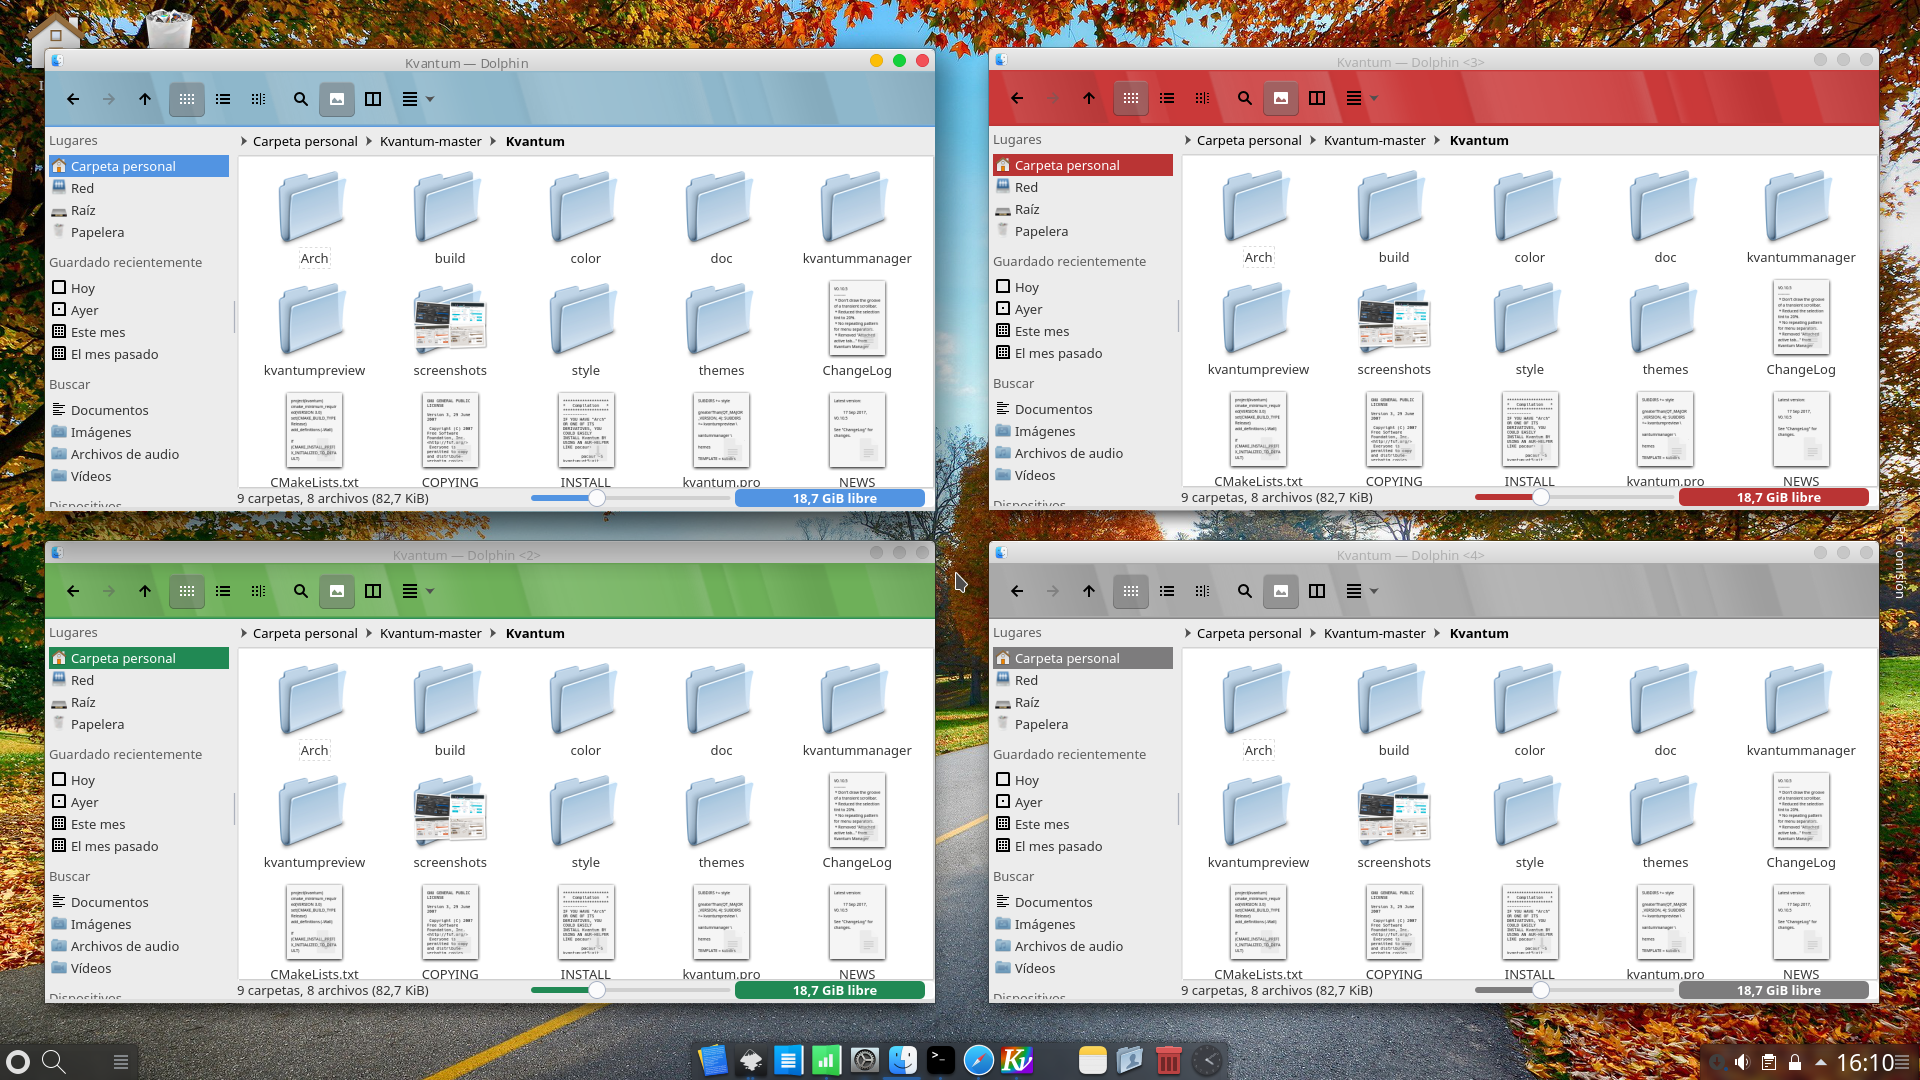The height and width of the screenshot is (1080, 1920).
Task: Go up one folder in red Dolphin <3> window
Action: (x=1089, y=98)
